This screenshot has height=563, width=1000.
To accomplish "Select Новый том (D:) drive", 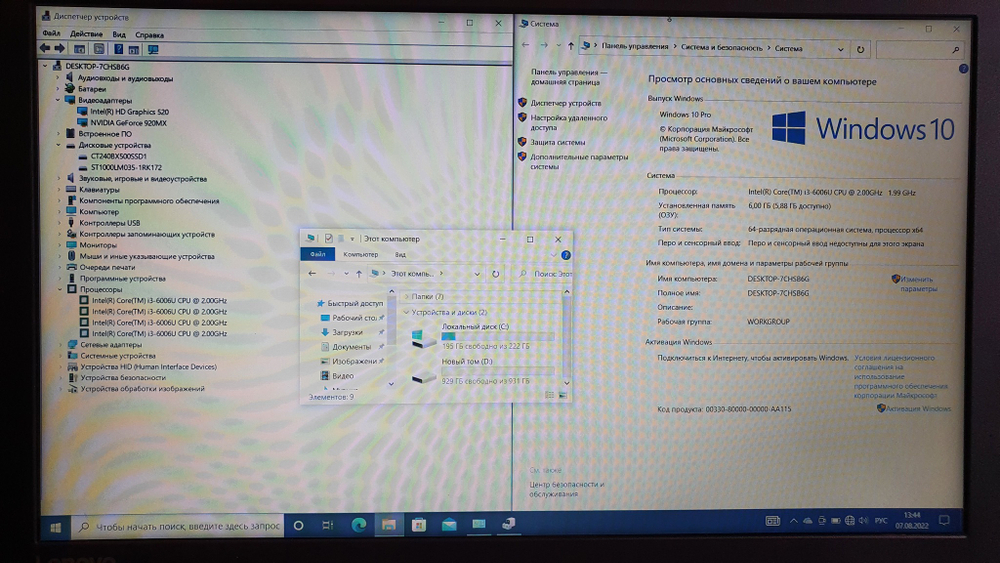I will (x=483, y=371).
